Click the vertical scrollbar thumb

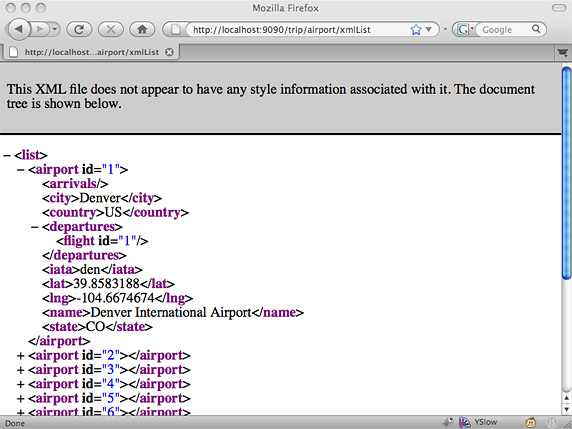pos(566,174)
